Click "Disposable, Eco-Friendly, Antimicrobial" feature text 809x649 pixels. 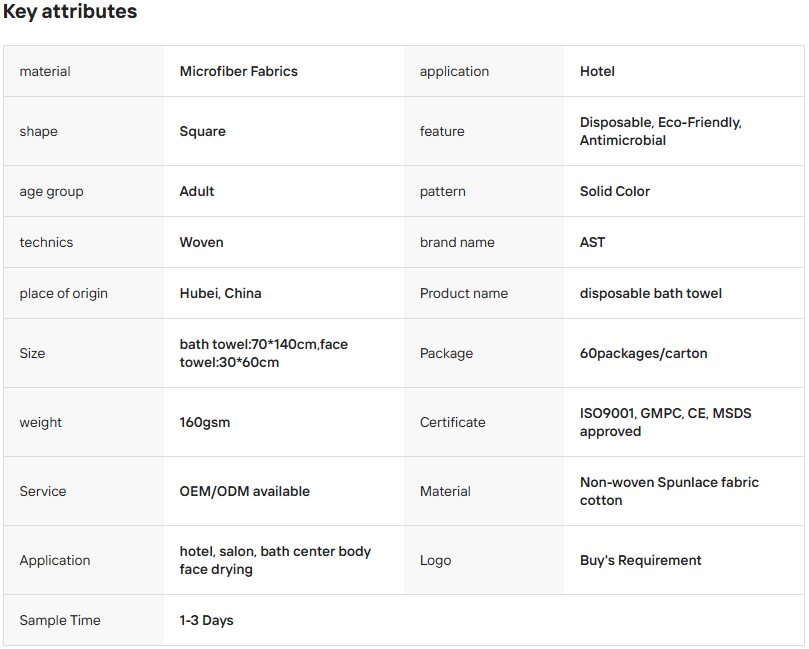[660, 131]
